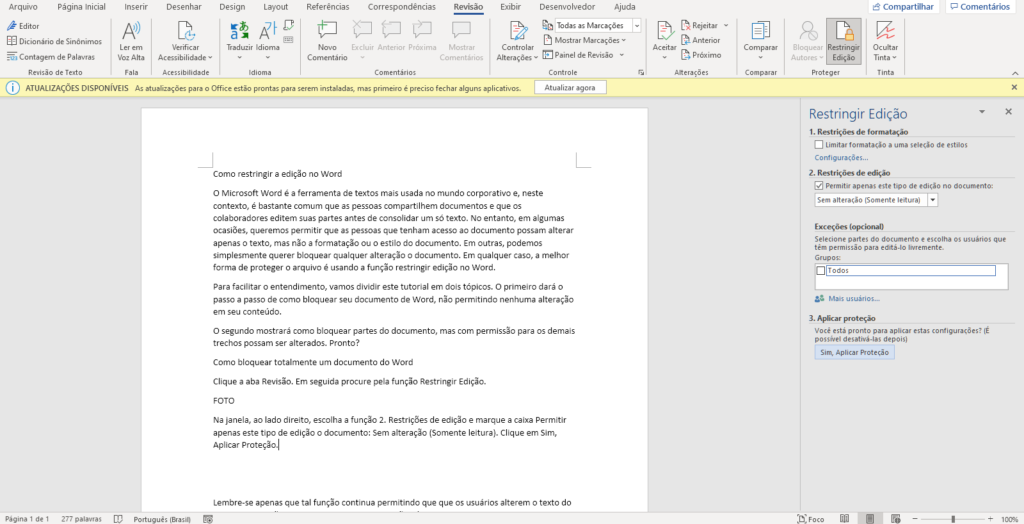
Task: Open Painel de Revisão
Action: pyautogui.click(x=578, y=56)
